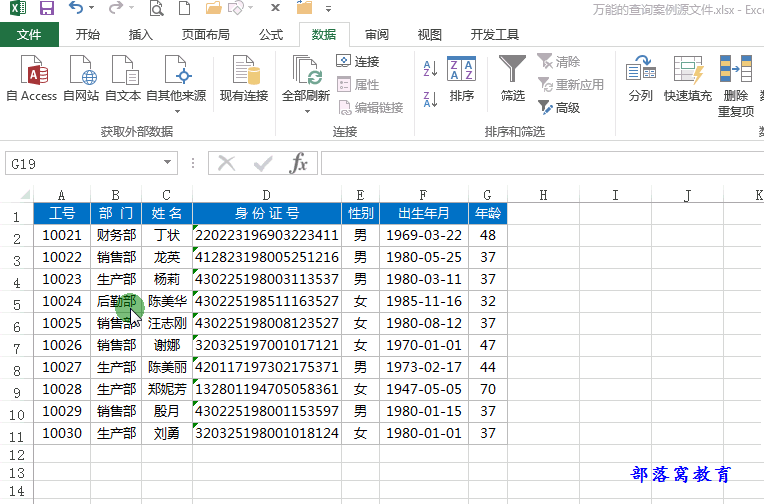Switch to the 公式 ribbon tab
The image size is (764, 504).
point(271,34)
